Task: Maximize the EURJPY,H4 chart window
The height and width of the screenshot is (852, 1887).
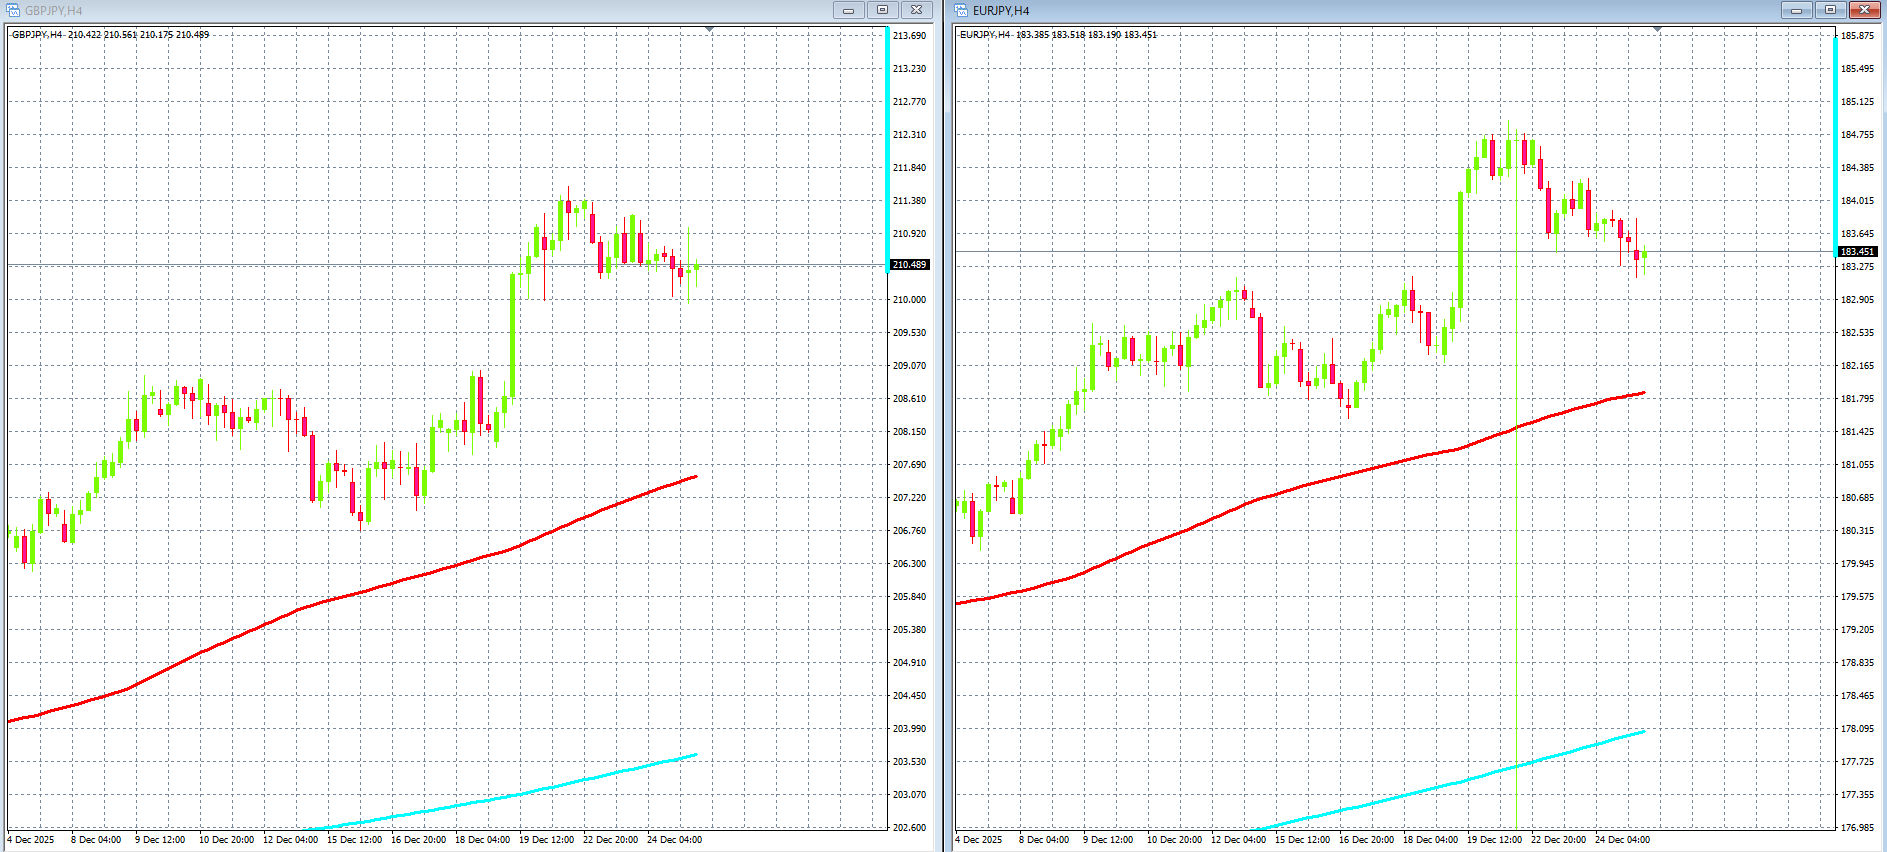Action: (1830, 10)
